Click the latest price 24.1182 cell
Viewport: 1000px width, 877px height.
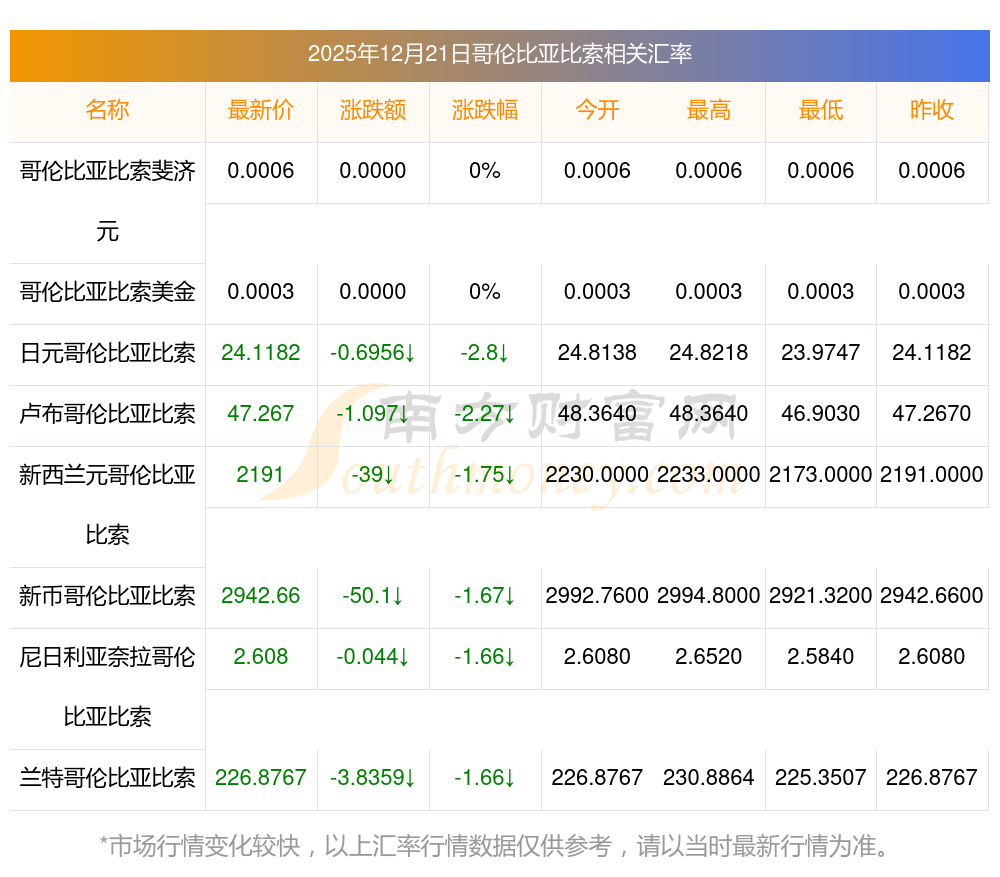(261, 353)
